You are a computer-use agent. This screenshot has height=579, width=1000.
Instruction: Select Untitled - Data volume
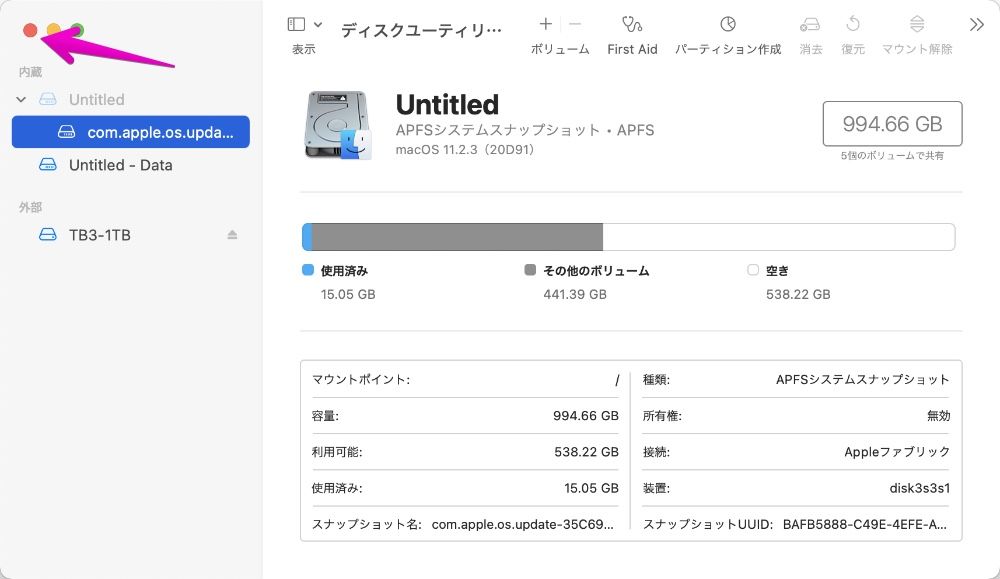(x=121, y=165)
